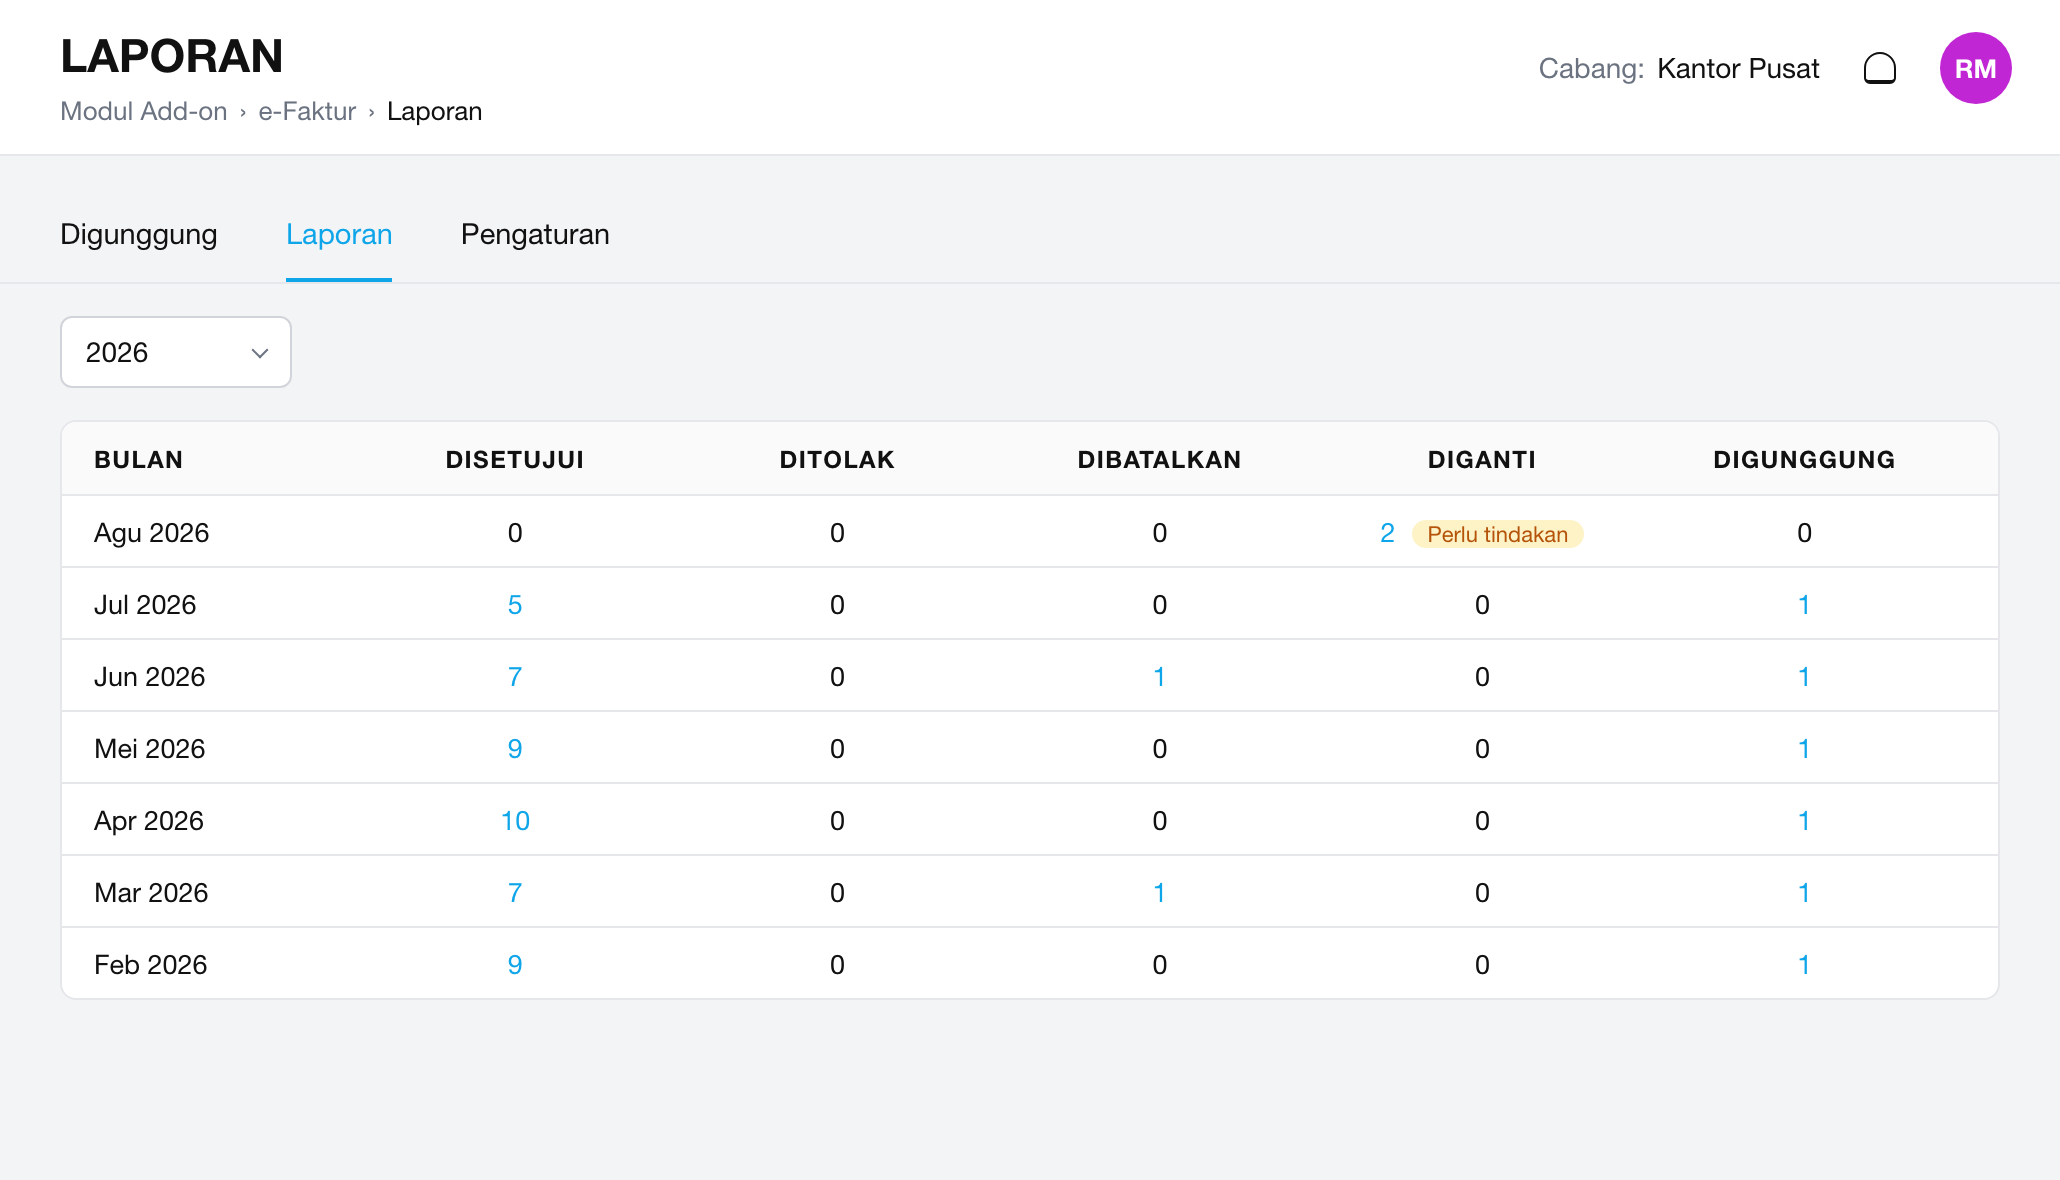Switch to the Digunggung tab
2060x1180 pixels.
point(139,234)
